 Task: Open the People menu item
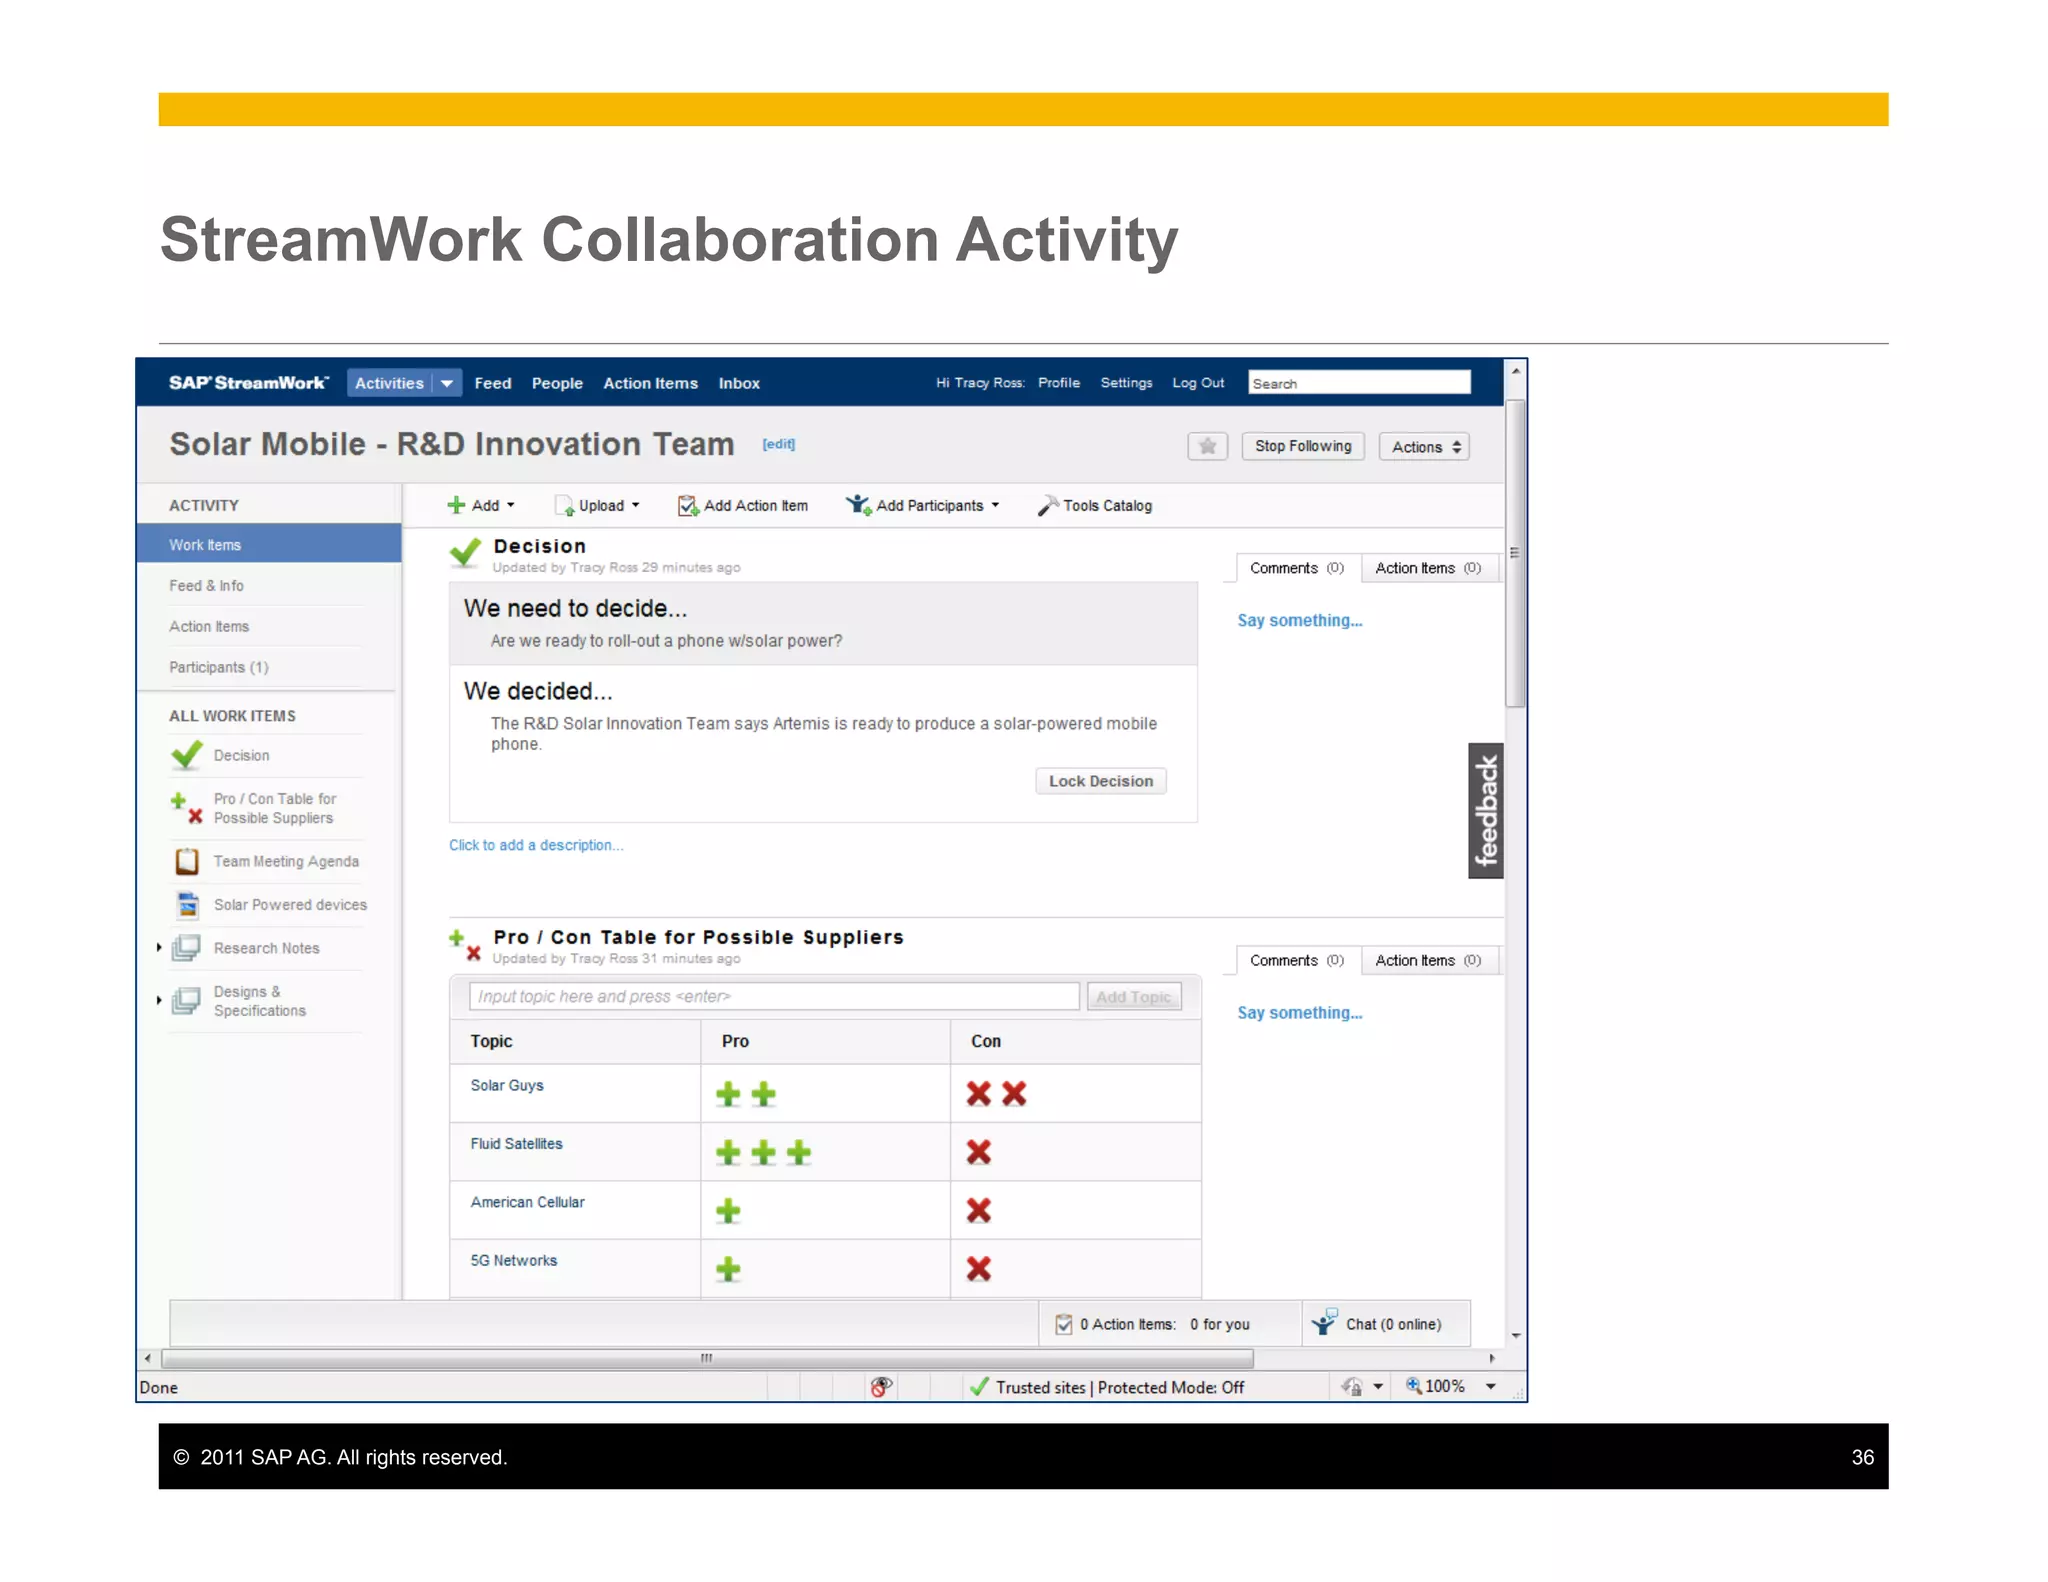click(x=557, y=383)
